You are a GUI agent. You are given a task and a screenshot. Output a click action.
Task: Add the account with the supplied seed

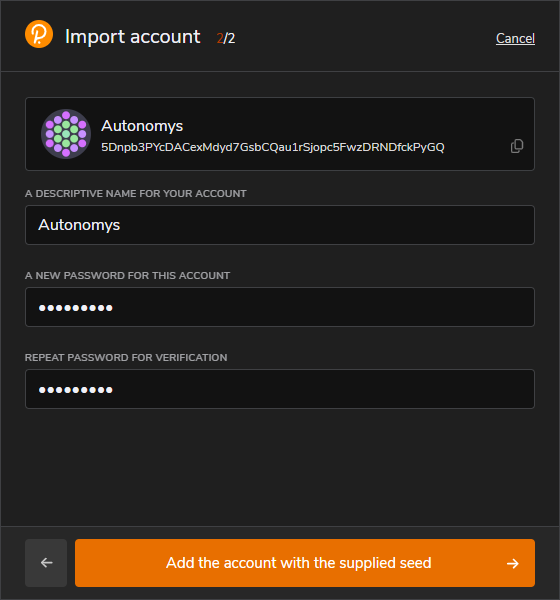tap(305, 563)
